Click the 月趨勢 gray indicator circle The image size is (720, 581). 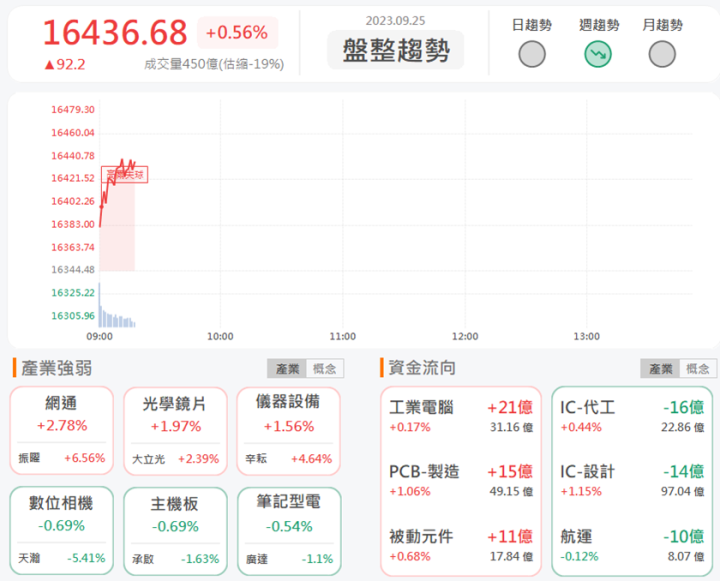662,54
